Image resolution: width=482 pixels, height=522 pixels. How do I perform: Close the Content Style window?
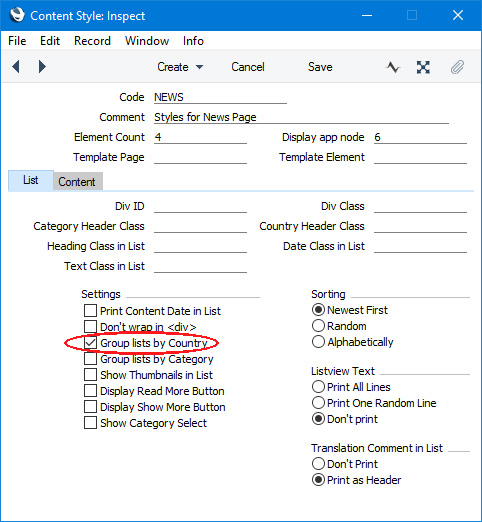458,15
